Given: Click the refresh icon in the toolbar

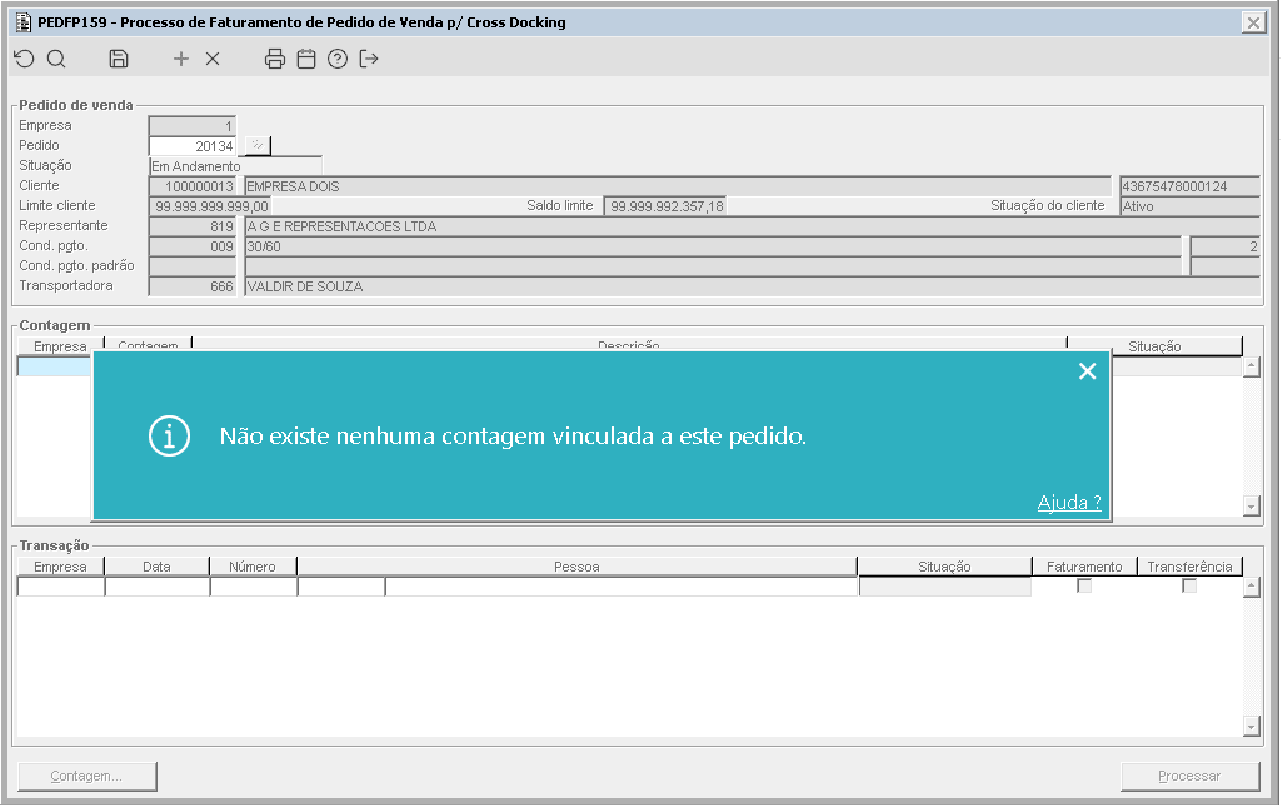Looking at the screenshot, I should [24, 59].
